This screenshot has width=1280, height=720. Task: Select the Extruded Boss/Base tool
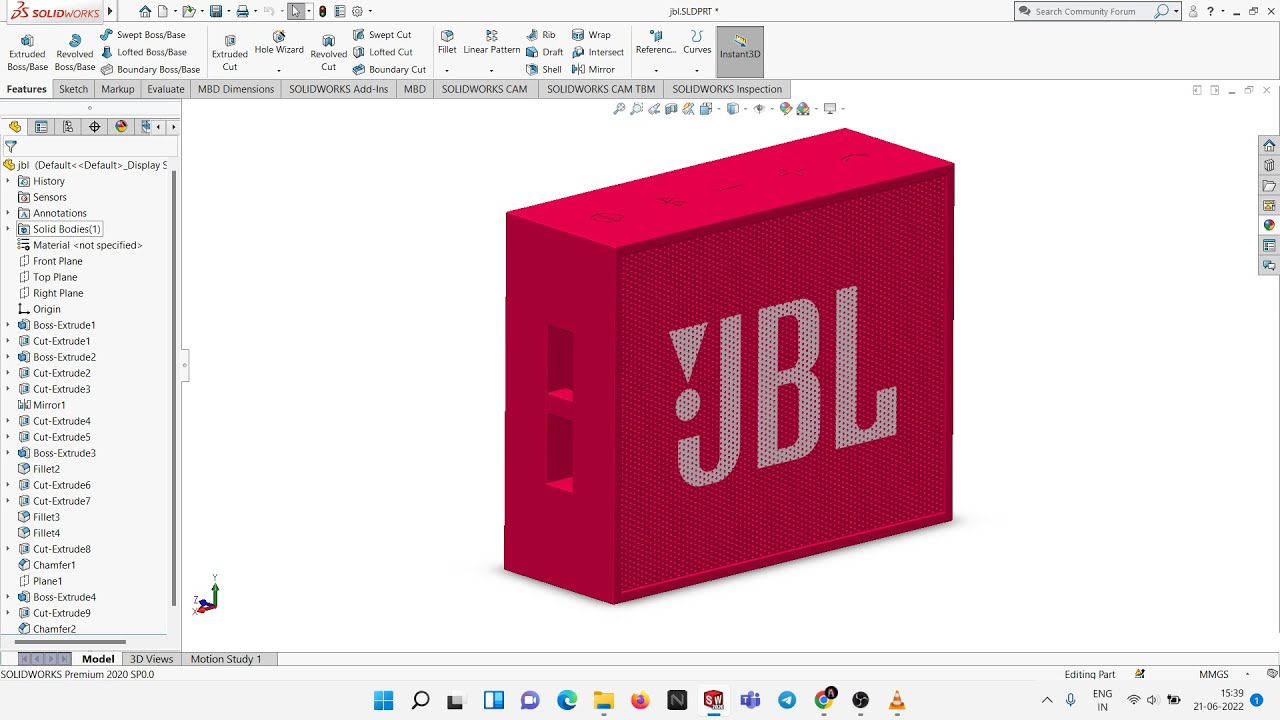tap(27, 52)
